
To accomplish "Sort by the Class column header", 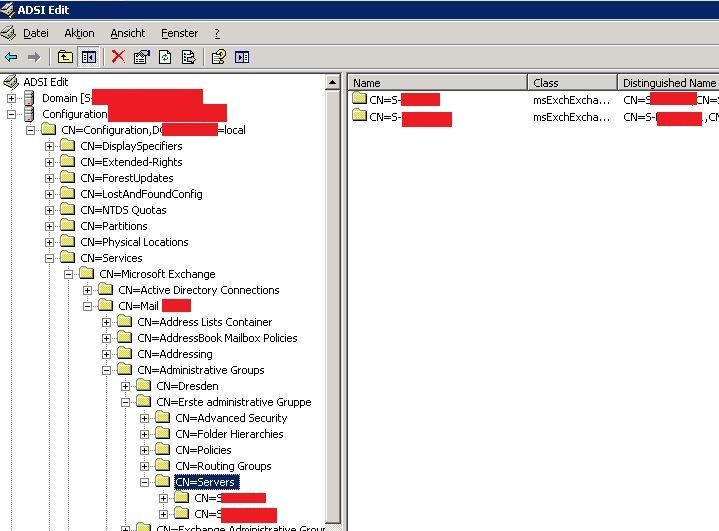I will pos(572,83).
